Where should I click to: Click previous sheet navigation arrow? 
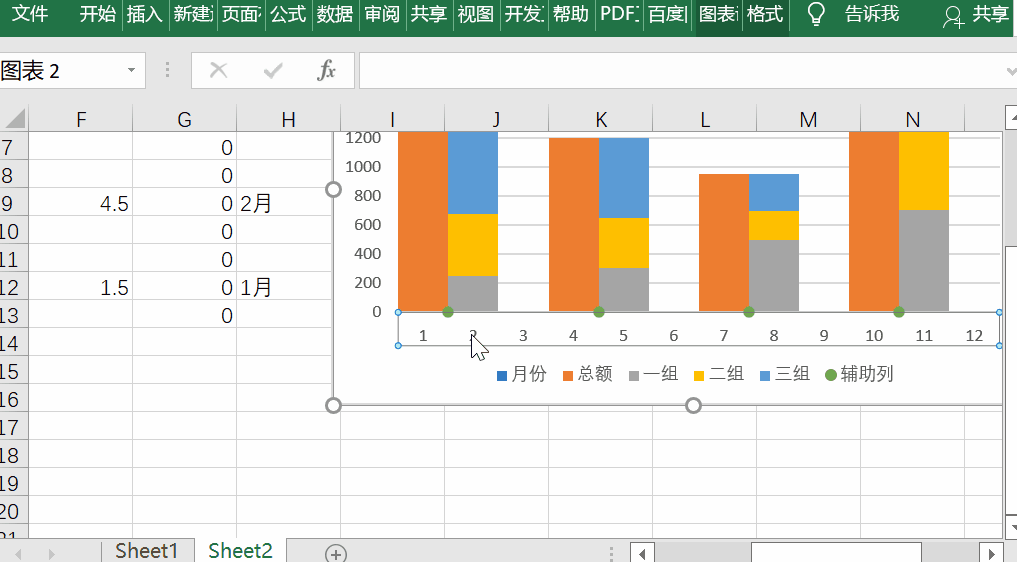(18, 554)
